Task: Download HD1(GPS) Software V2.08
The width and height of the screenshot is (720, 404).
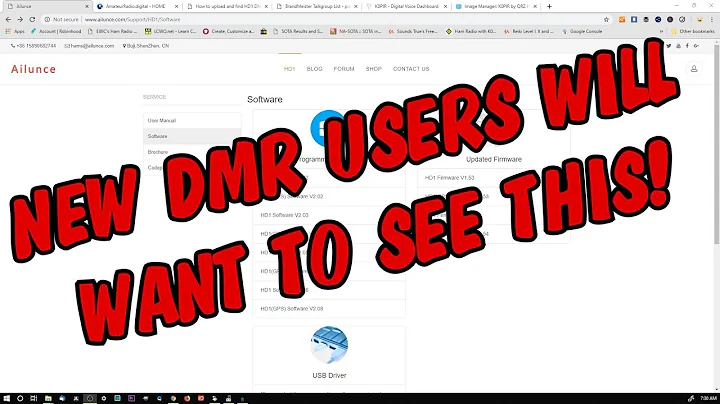Action: point(292,309)
